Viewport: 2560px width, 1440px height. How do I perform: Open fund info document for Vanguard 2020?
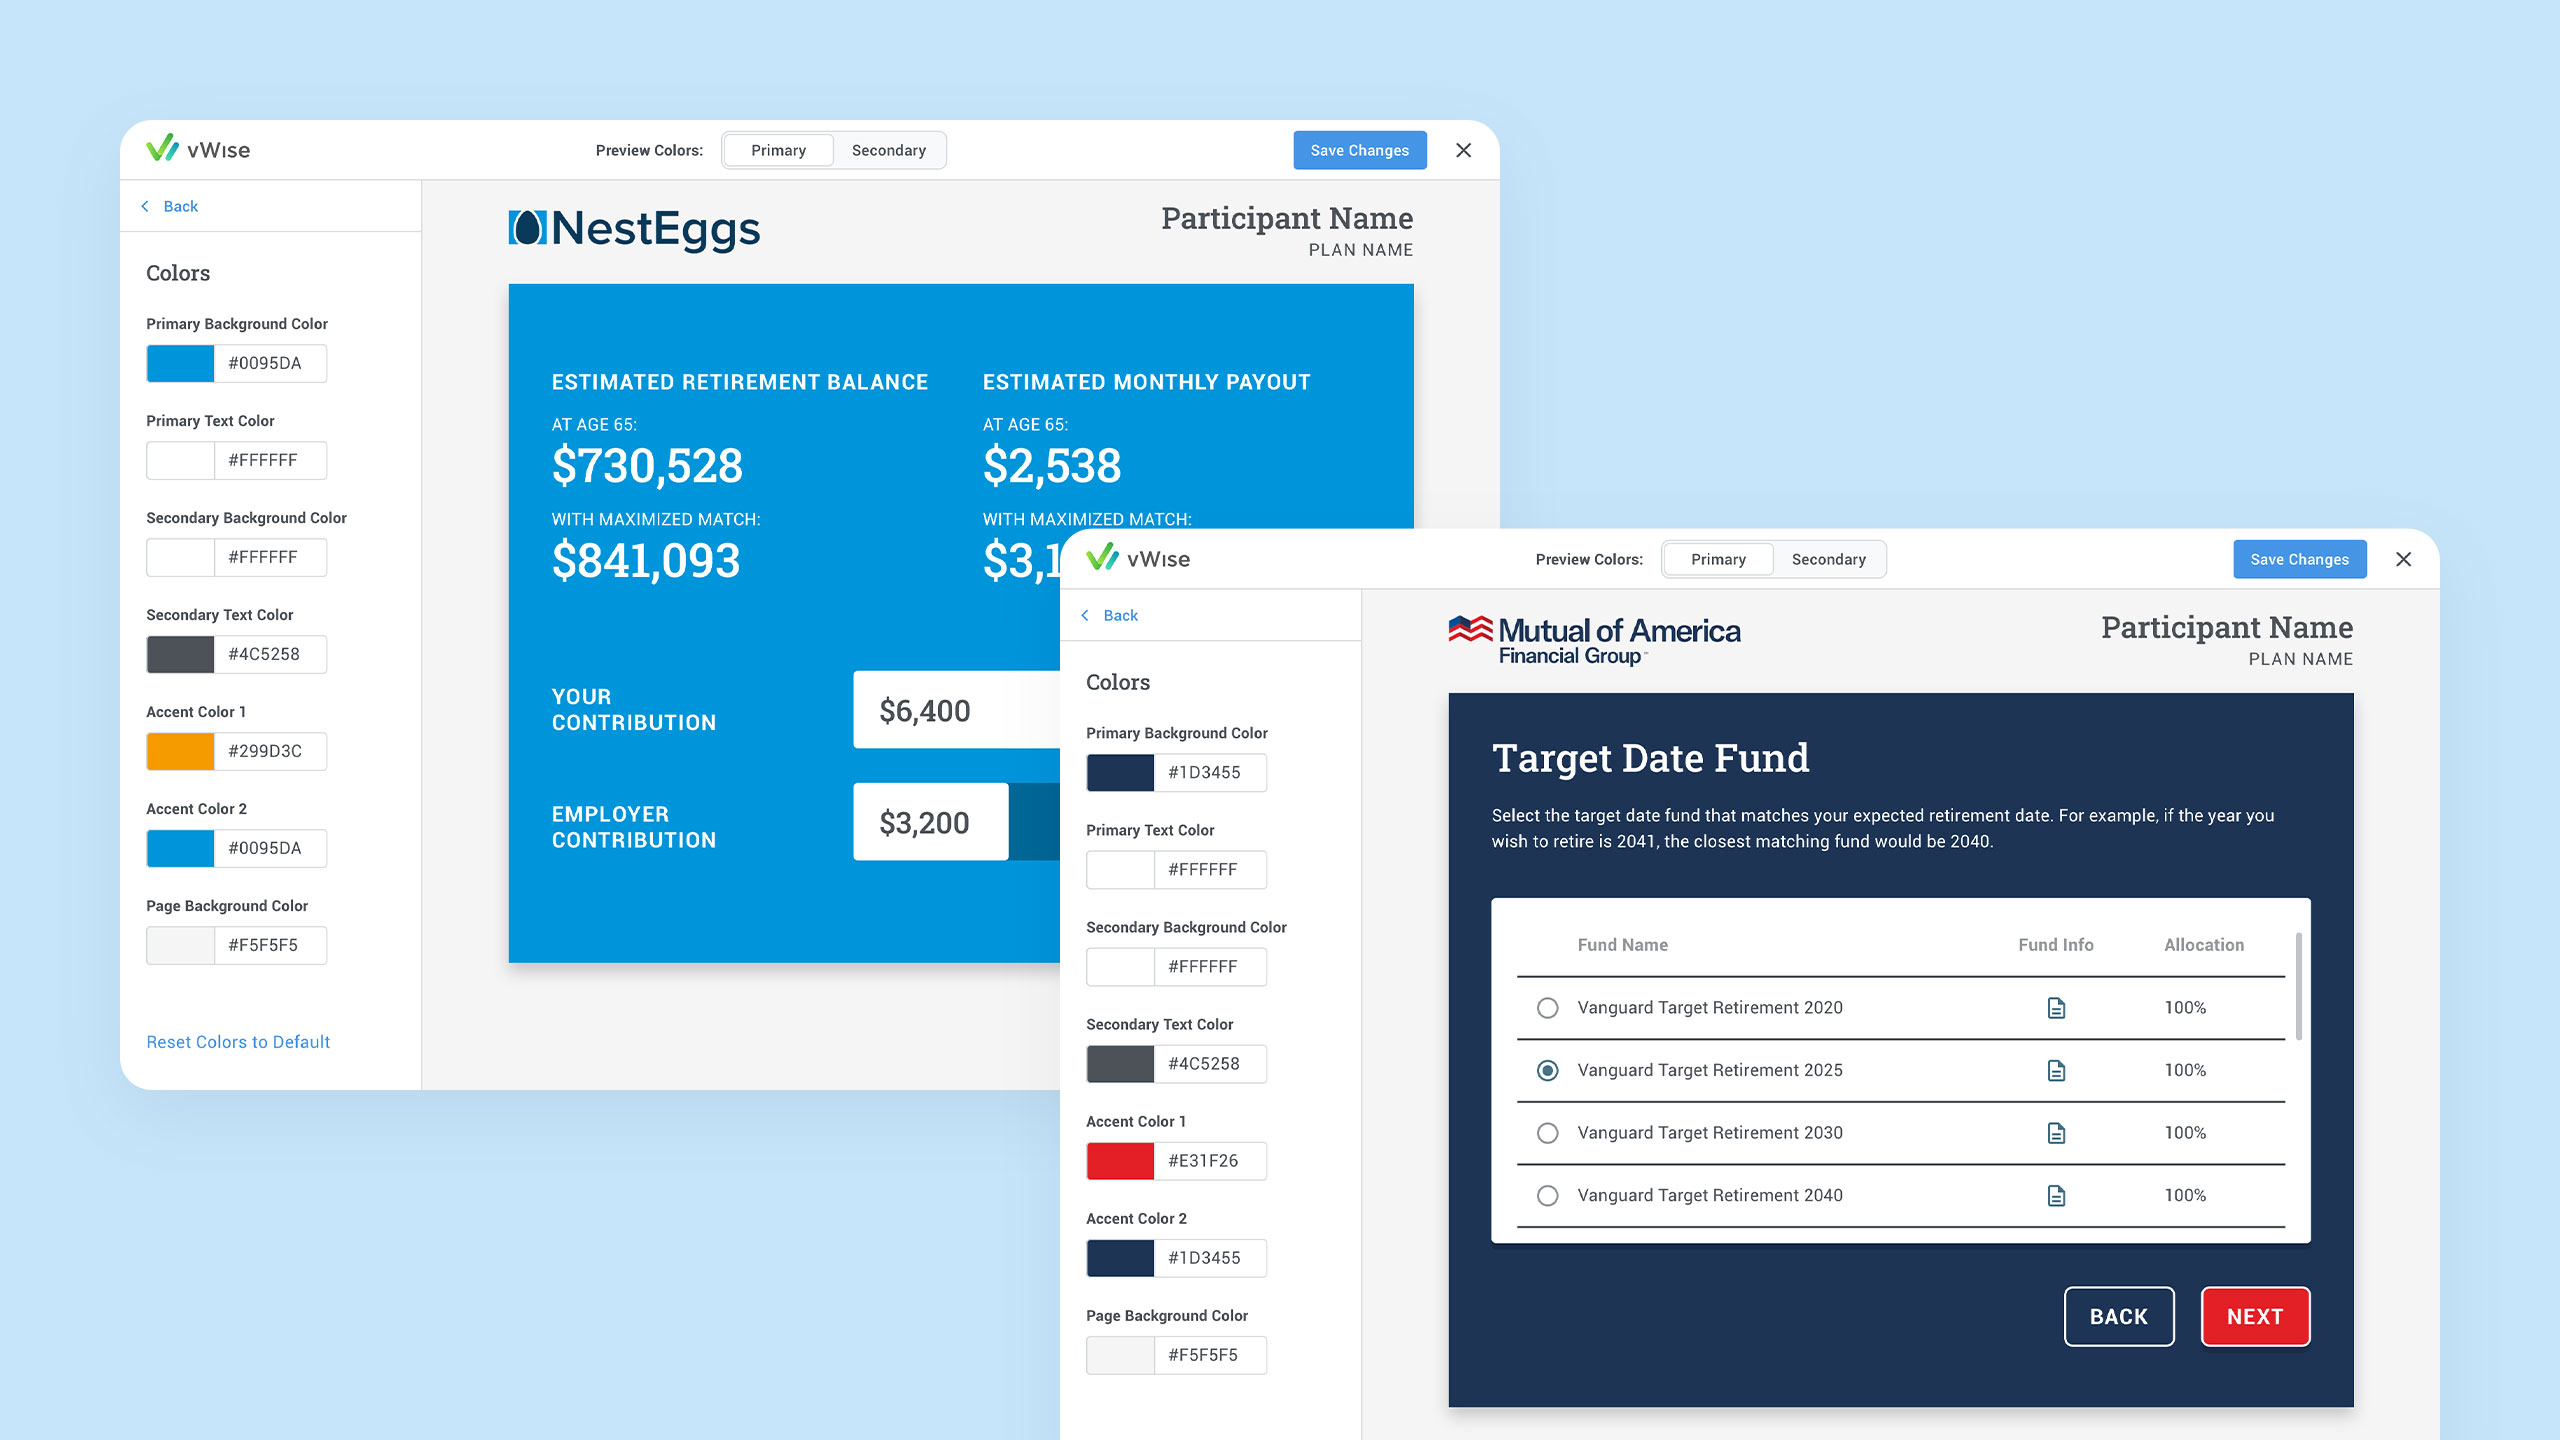tap(2056, 1008)
